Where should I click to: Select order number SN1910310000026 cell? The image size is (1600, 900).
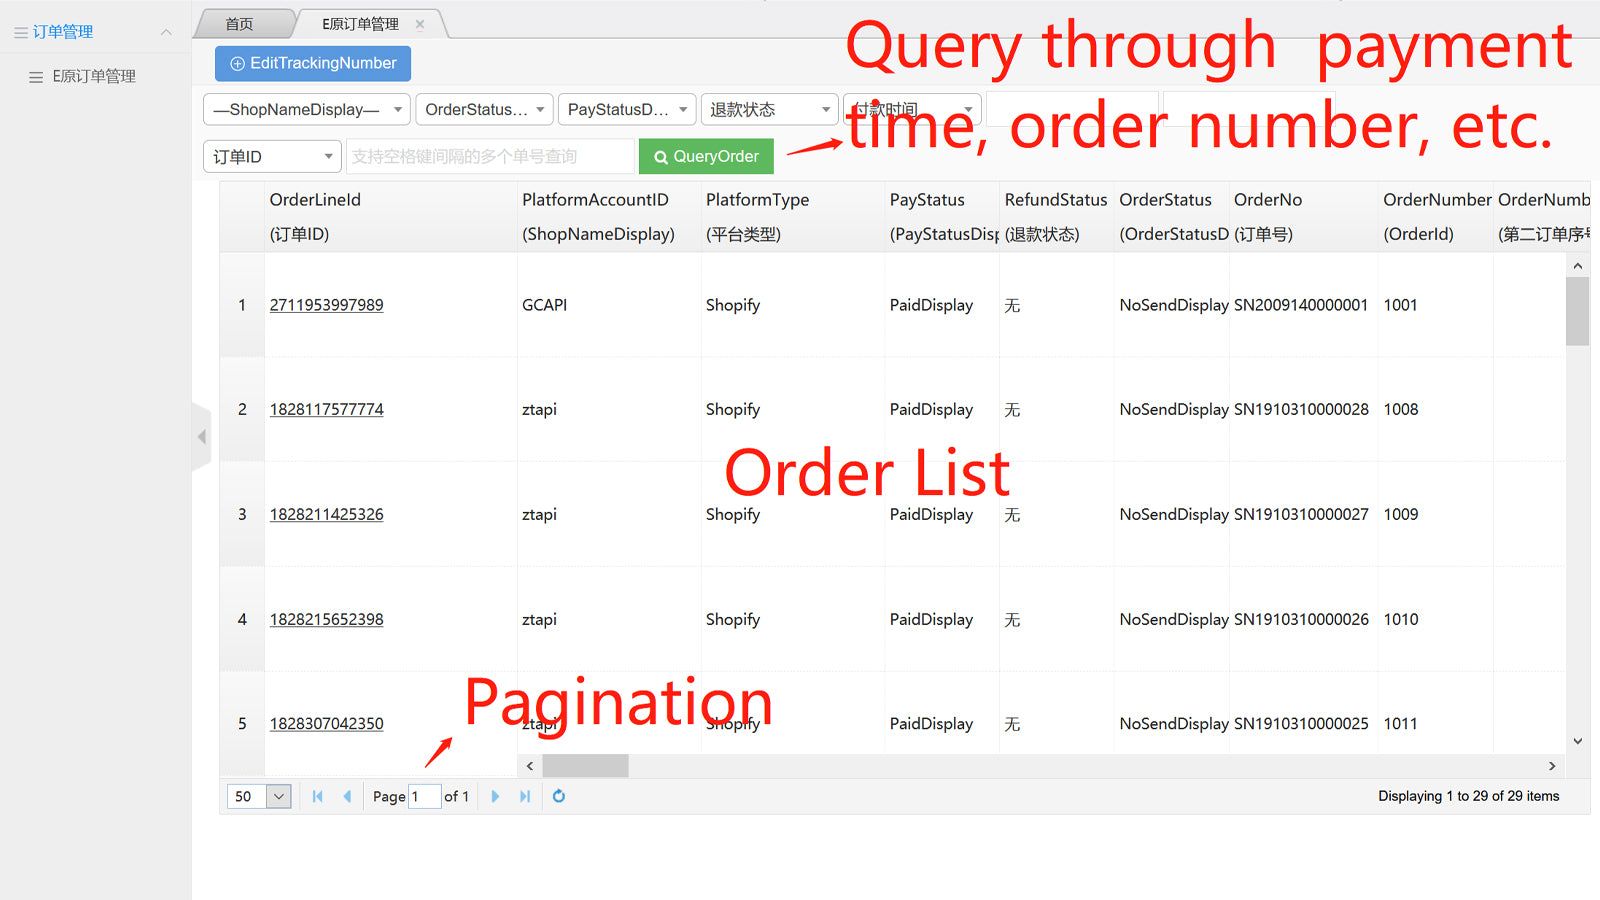coord(1303,619)
